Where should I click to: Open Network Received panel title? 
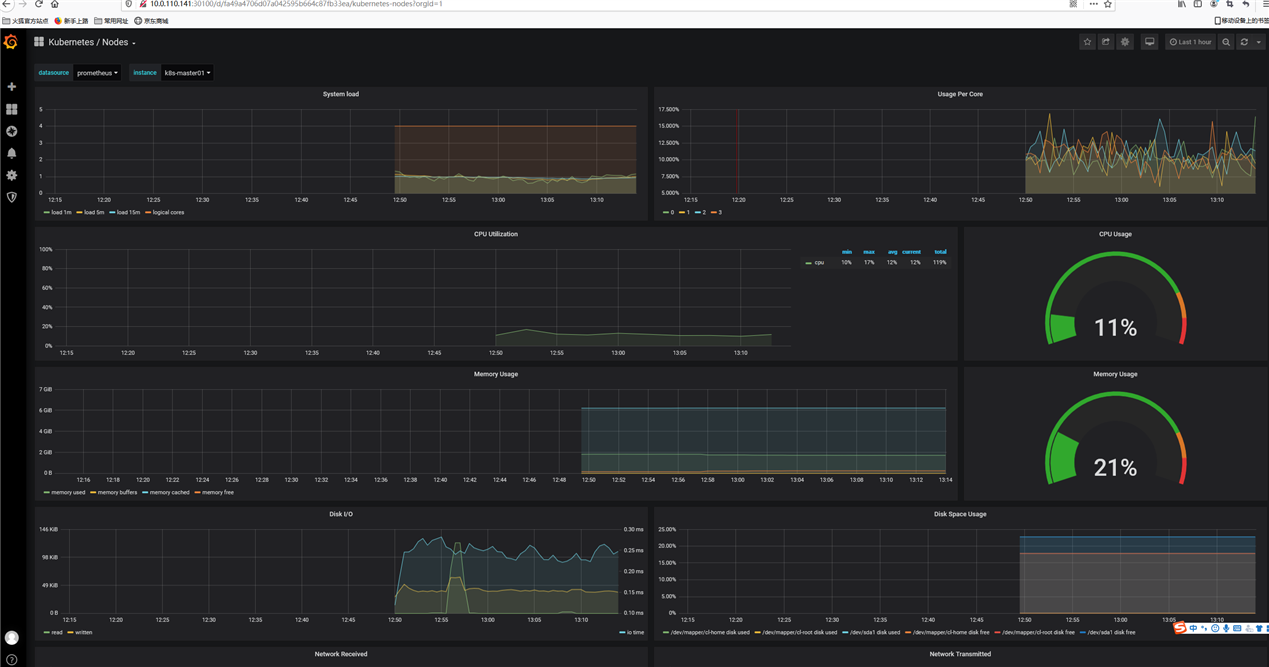click(x=341, y=654)
